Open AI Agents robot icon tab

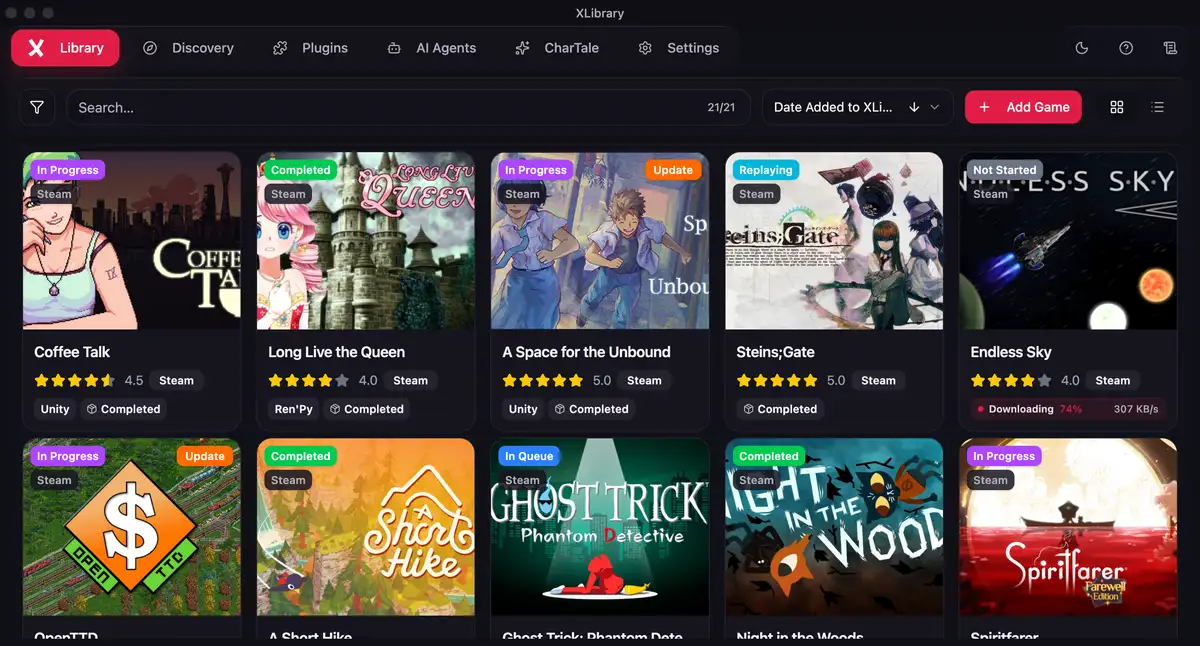click(x=431, y=48)
